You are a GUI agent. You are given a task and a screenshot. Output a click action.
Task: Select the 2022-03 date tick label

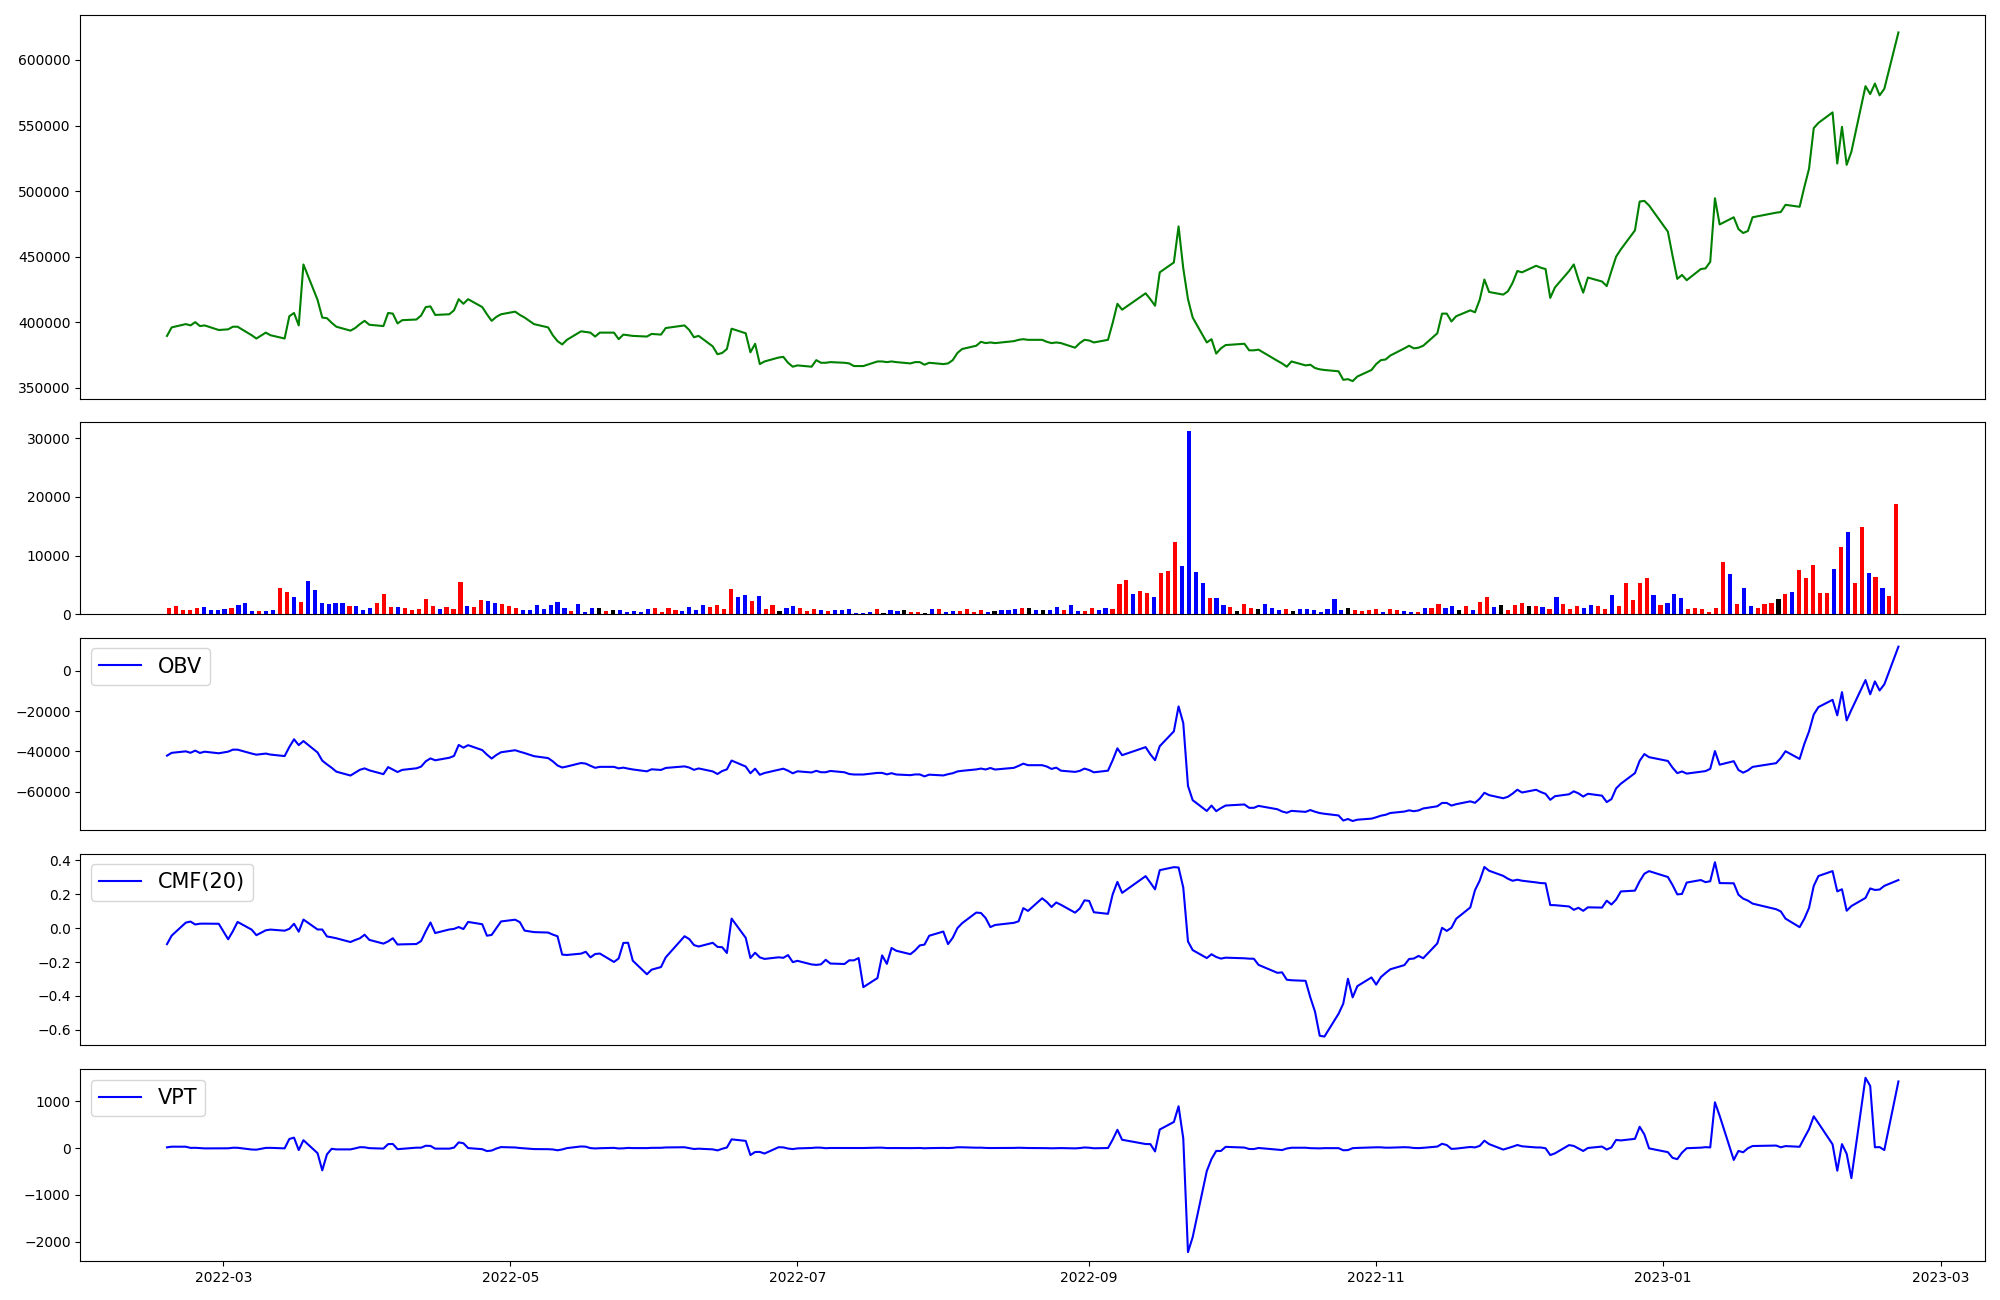223,1277
